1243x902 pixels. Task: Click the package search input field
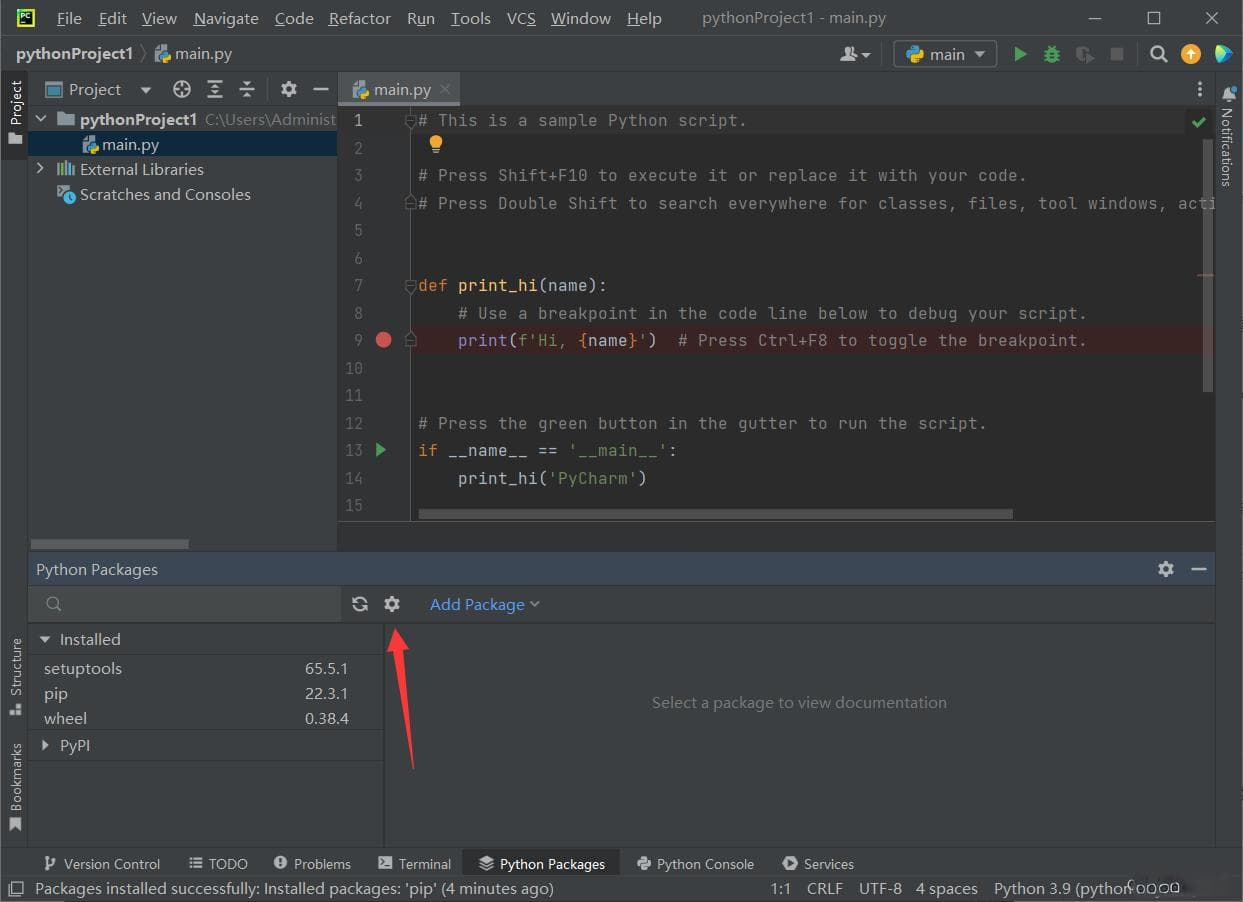(186, 604)
